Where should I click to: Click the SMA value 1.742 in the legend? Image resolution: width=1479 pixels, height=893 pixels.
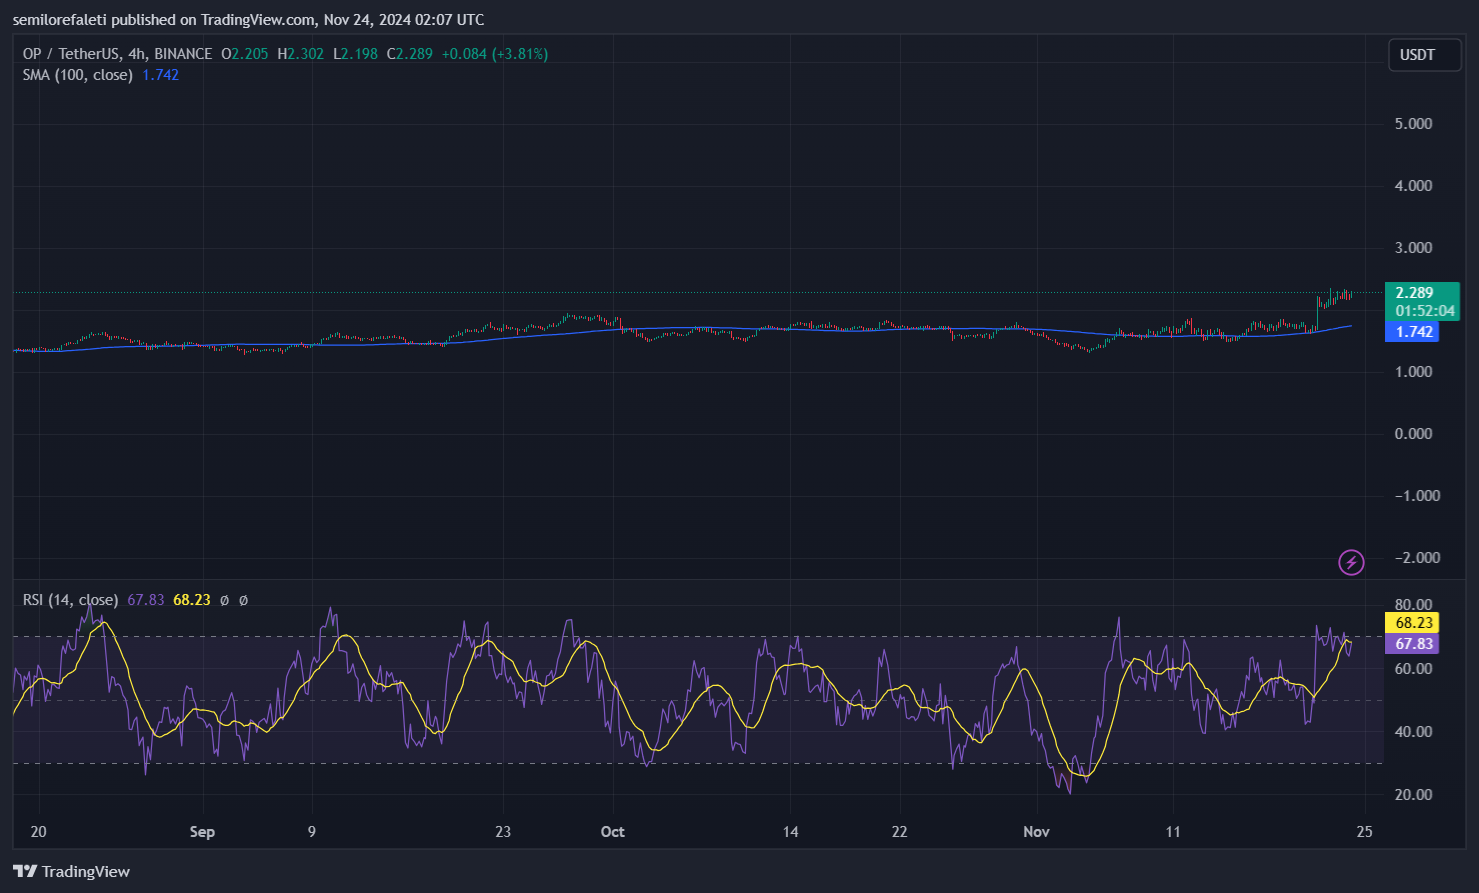(161, 75)
